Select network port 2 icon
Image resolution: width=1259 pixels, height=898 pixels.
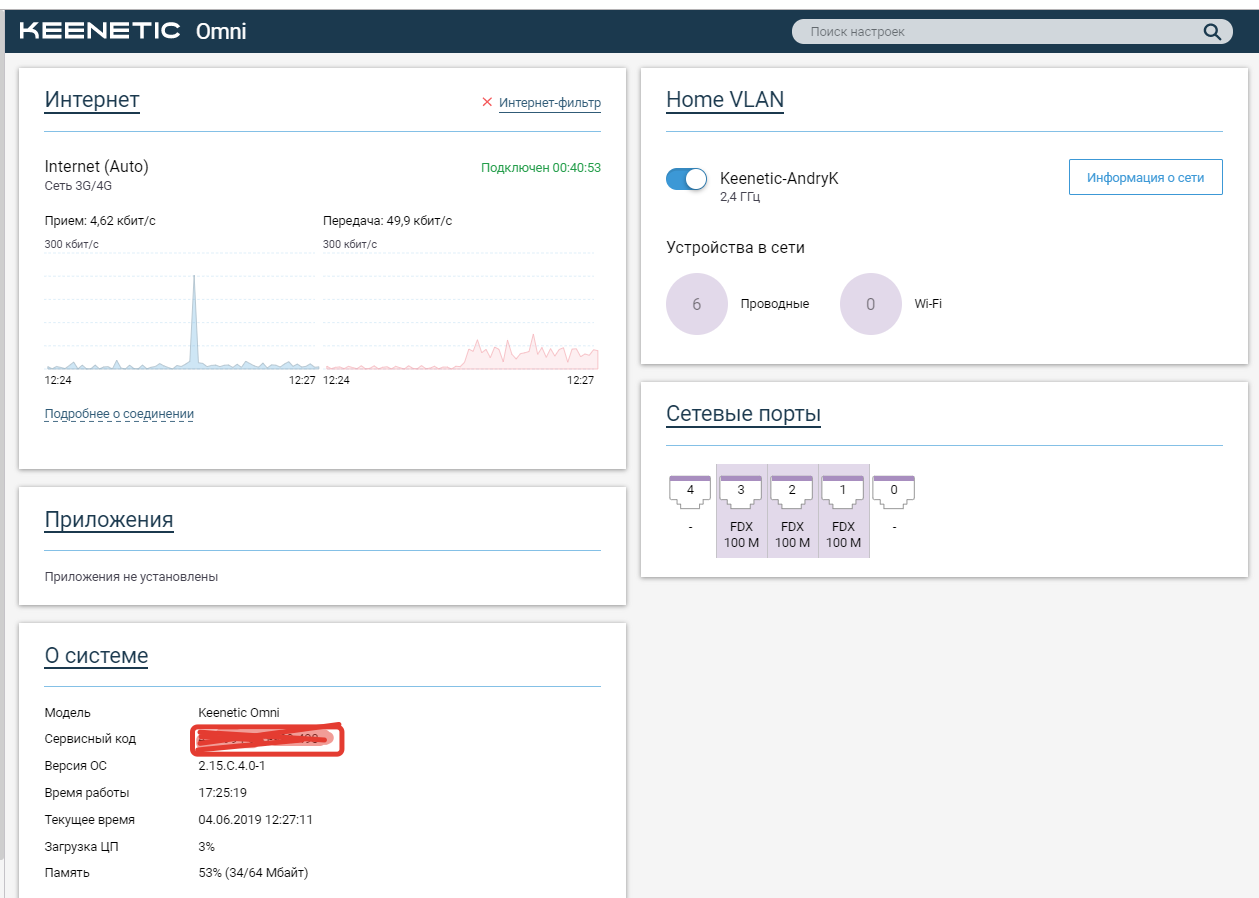tap(792, 490)
